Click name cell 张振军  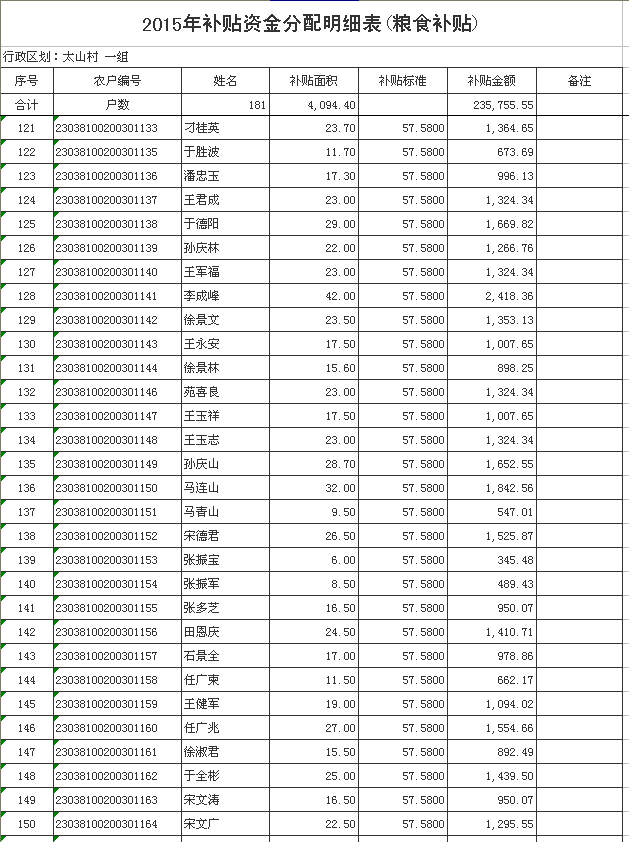pyautogui.click(x=226, y=584)
